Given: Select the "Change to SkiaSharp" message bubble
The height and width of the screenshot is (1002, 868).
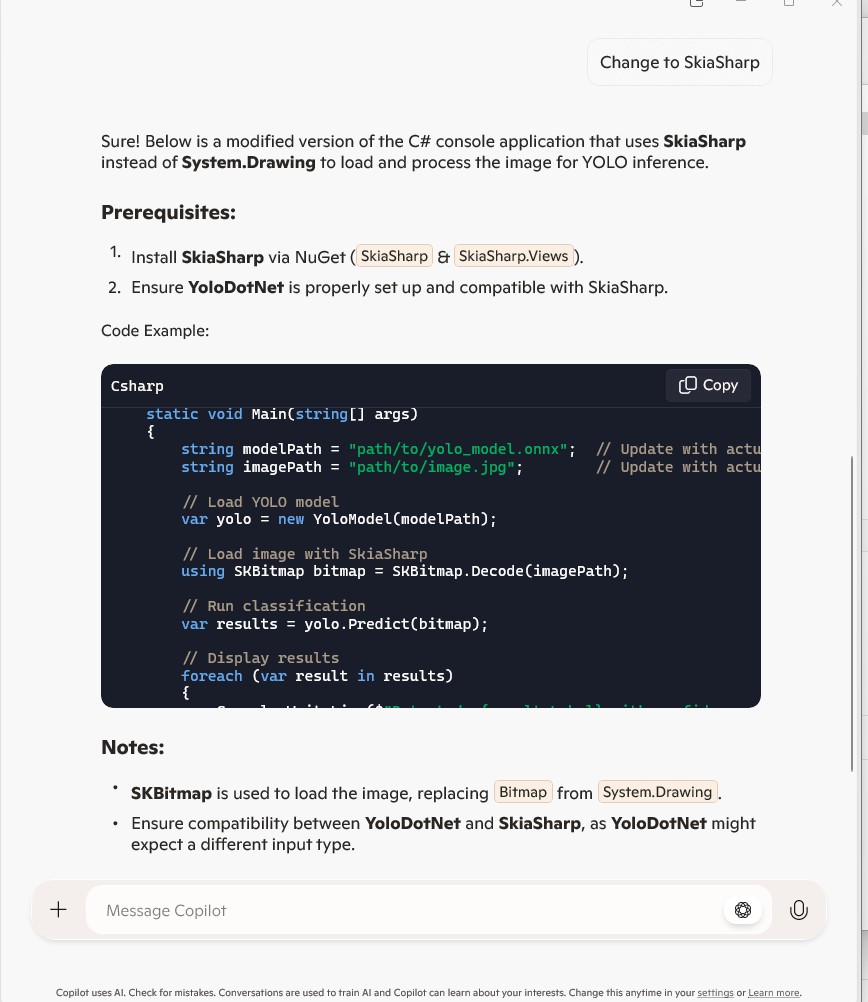Looking at the screenshot, I should coord(679,63).
